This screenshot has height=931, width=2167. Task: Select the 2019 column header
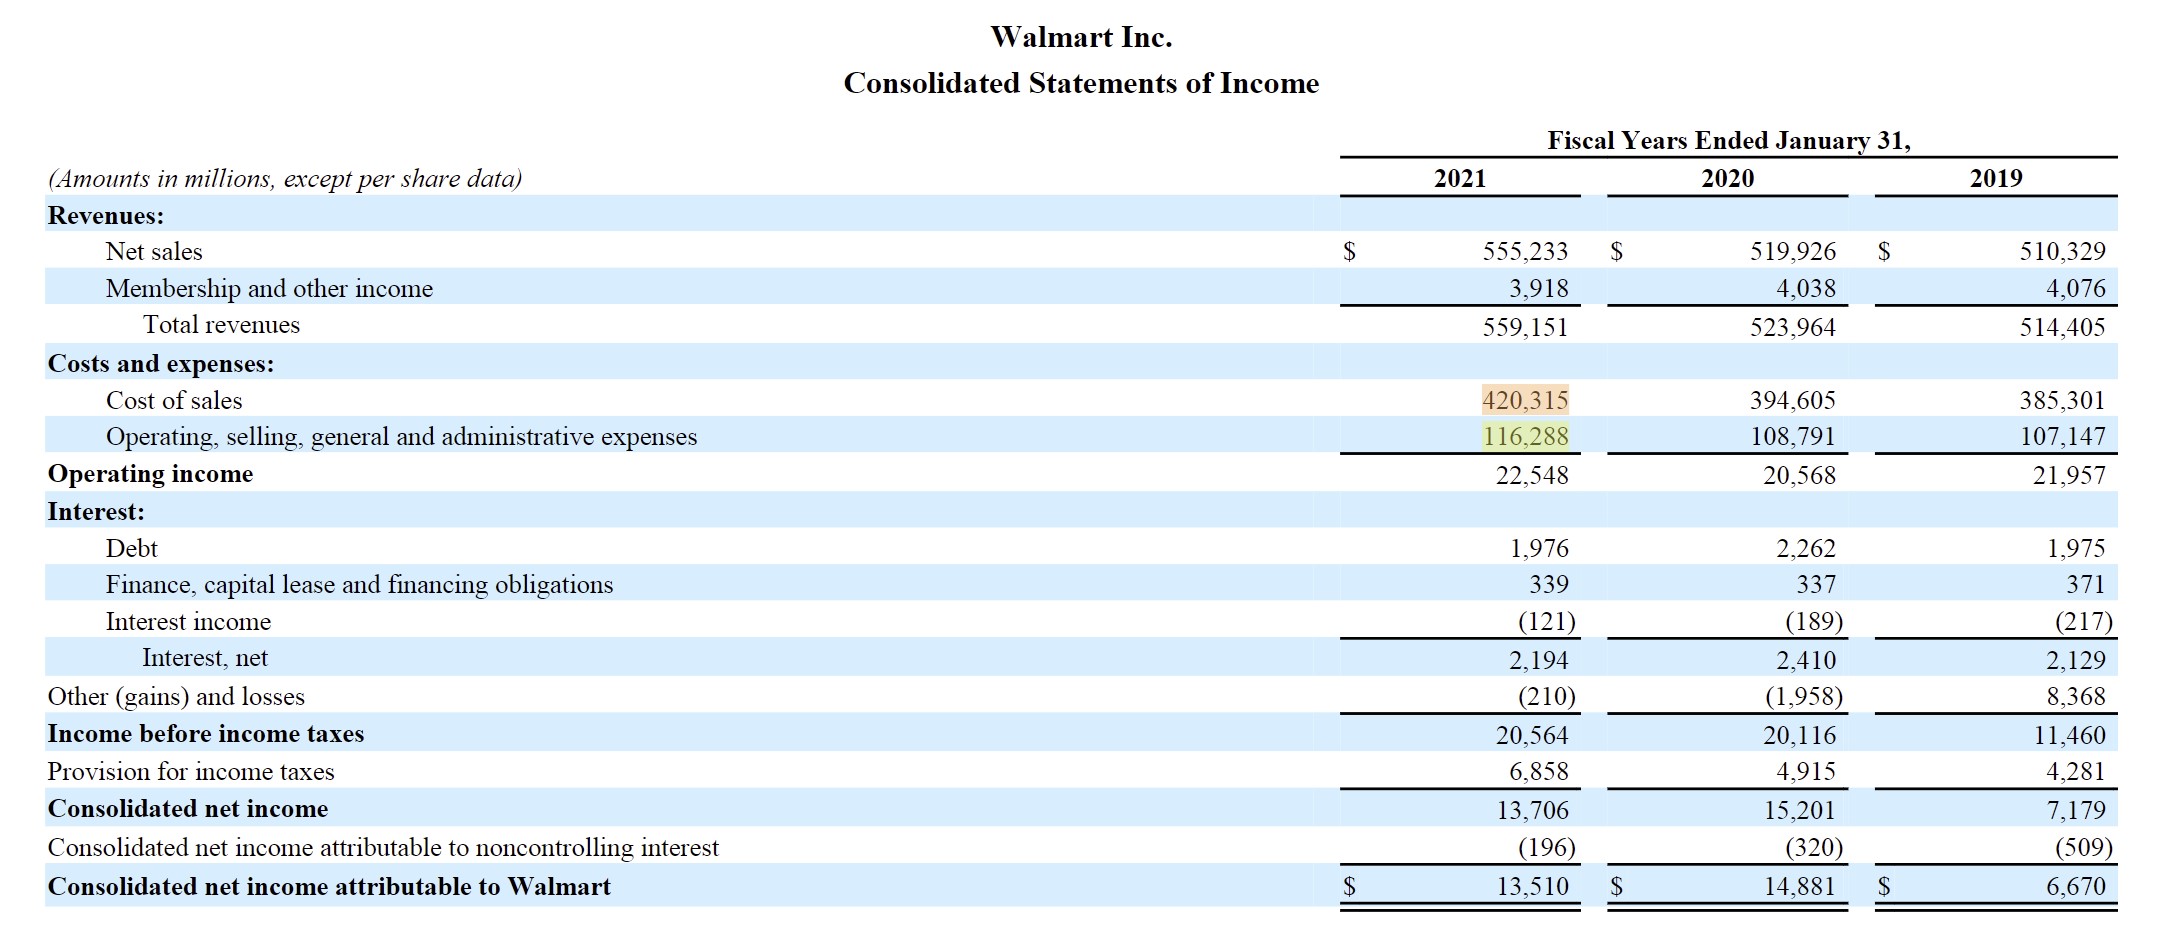(x=1996, y=178)
